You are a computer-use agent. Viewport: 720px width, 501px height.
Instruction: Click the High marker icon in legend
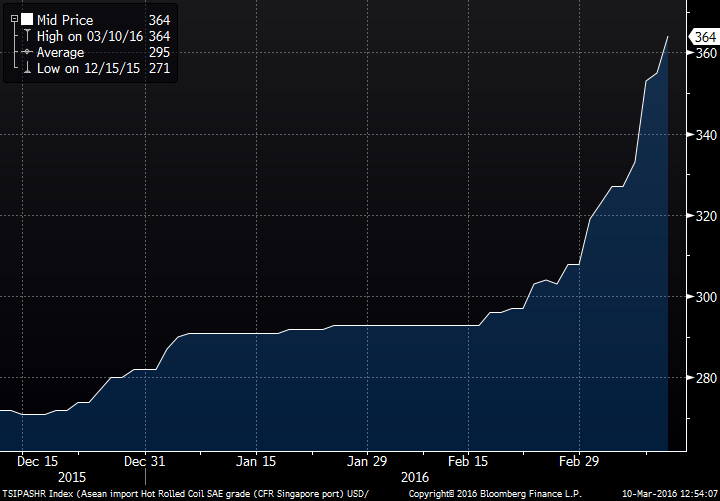pos(27,36)
